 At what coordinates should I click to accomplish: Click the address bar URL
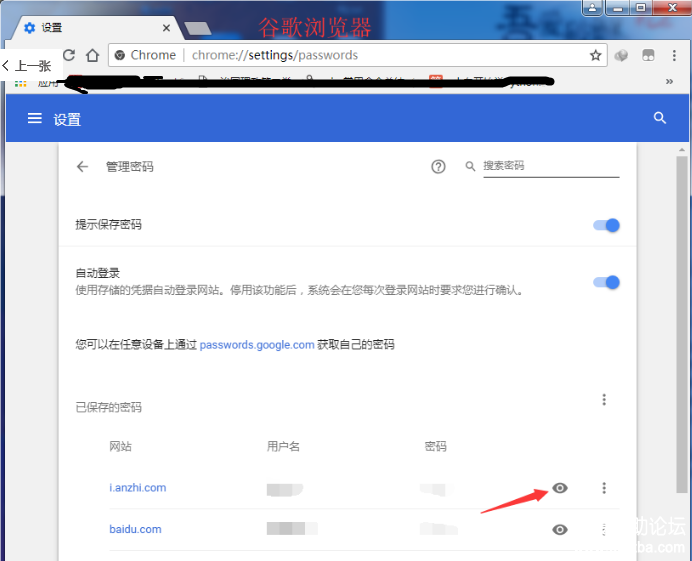click(275, 55)
